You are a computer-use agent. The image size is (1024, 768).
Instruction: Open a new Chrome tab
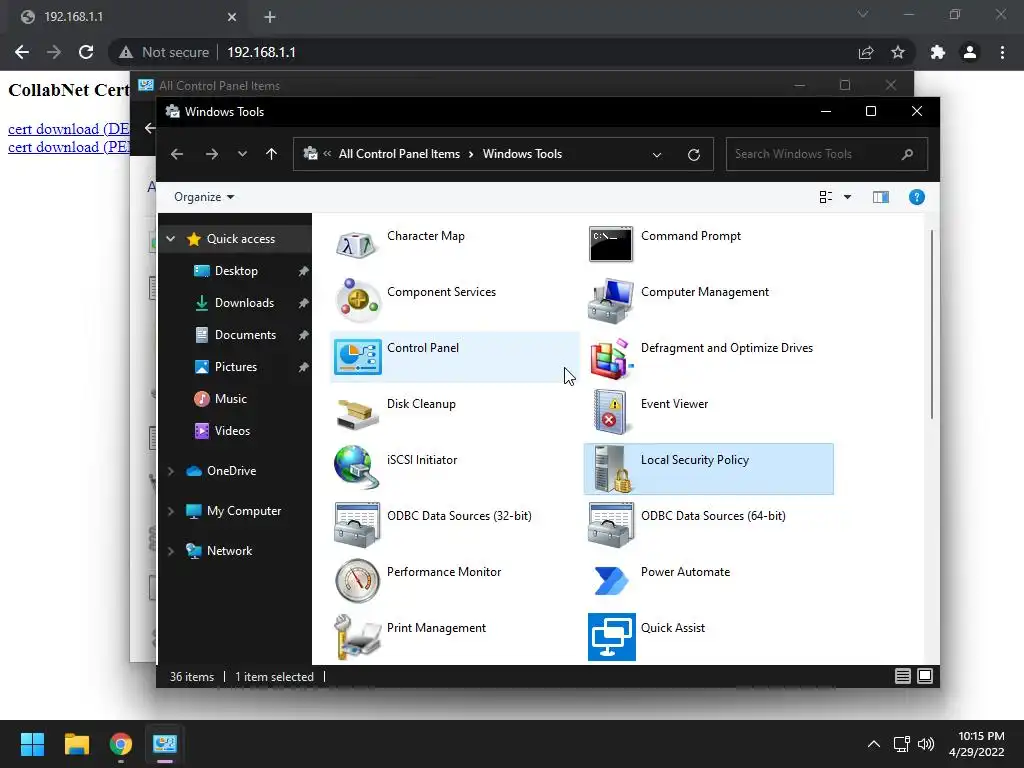(x=270, y=17)
